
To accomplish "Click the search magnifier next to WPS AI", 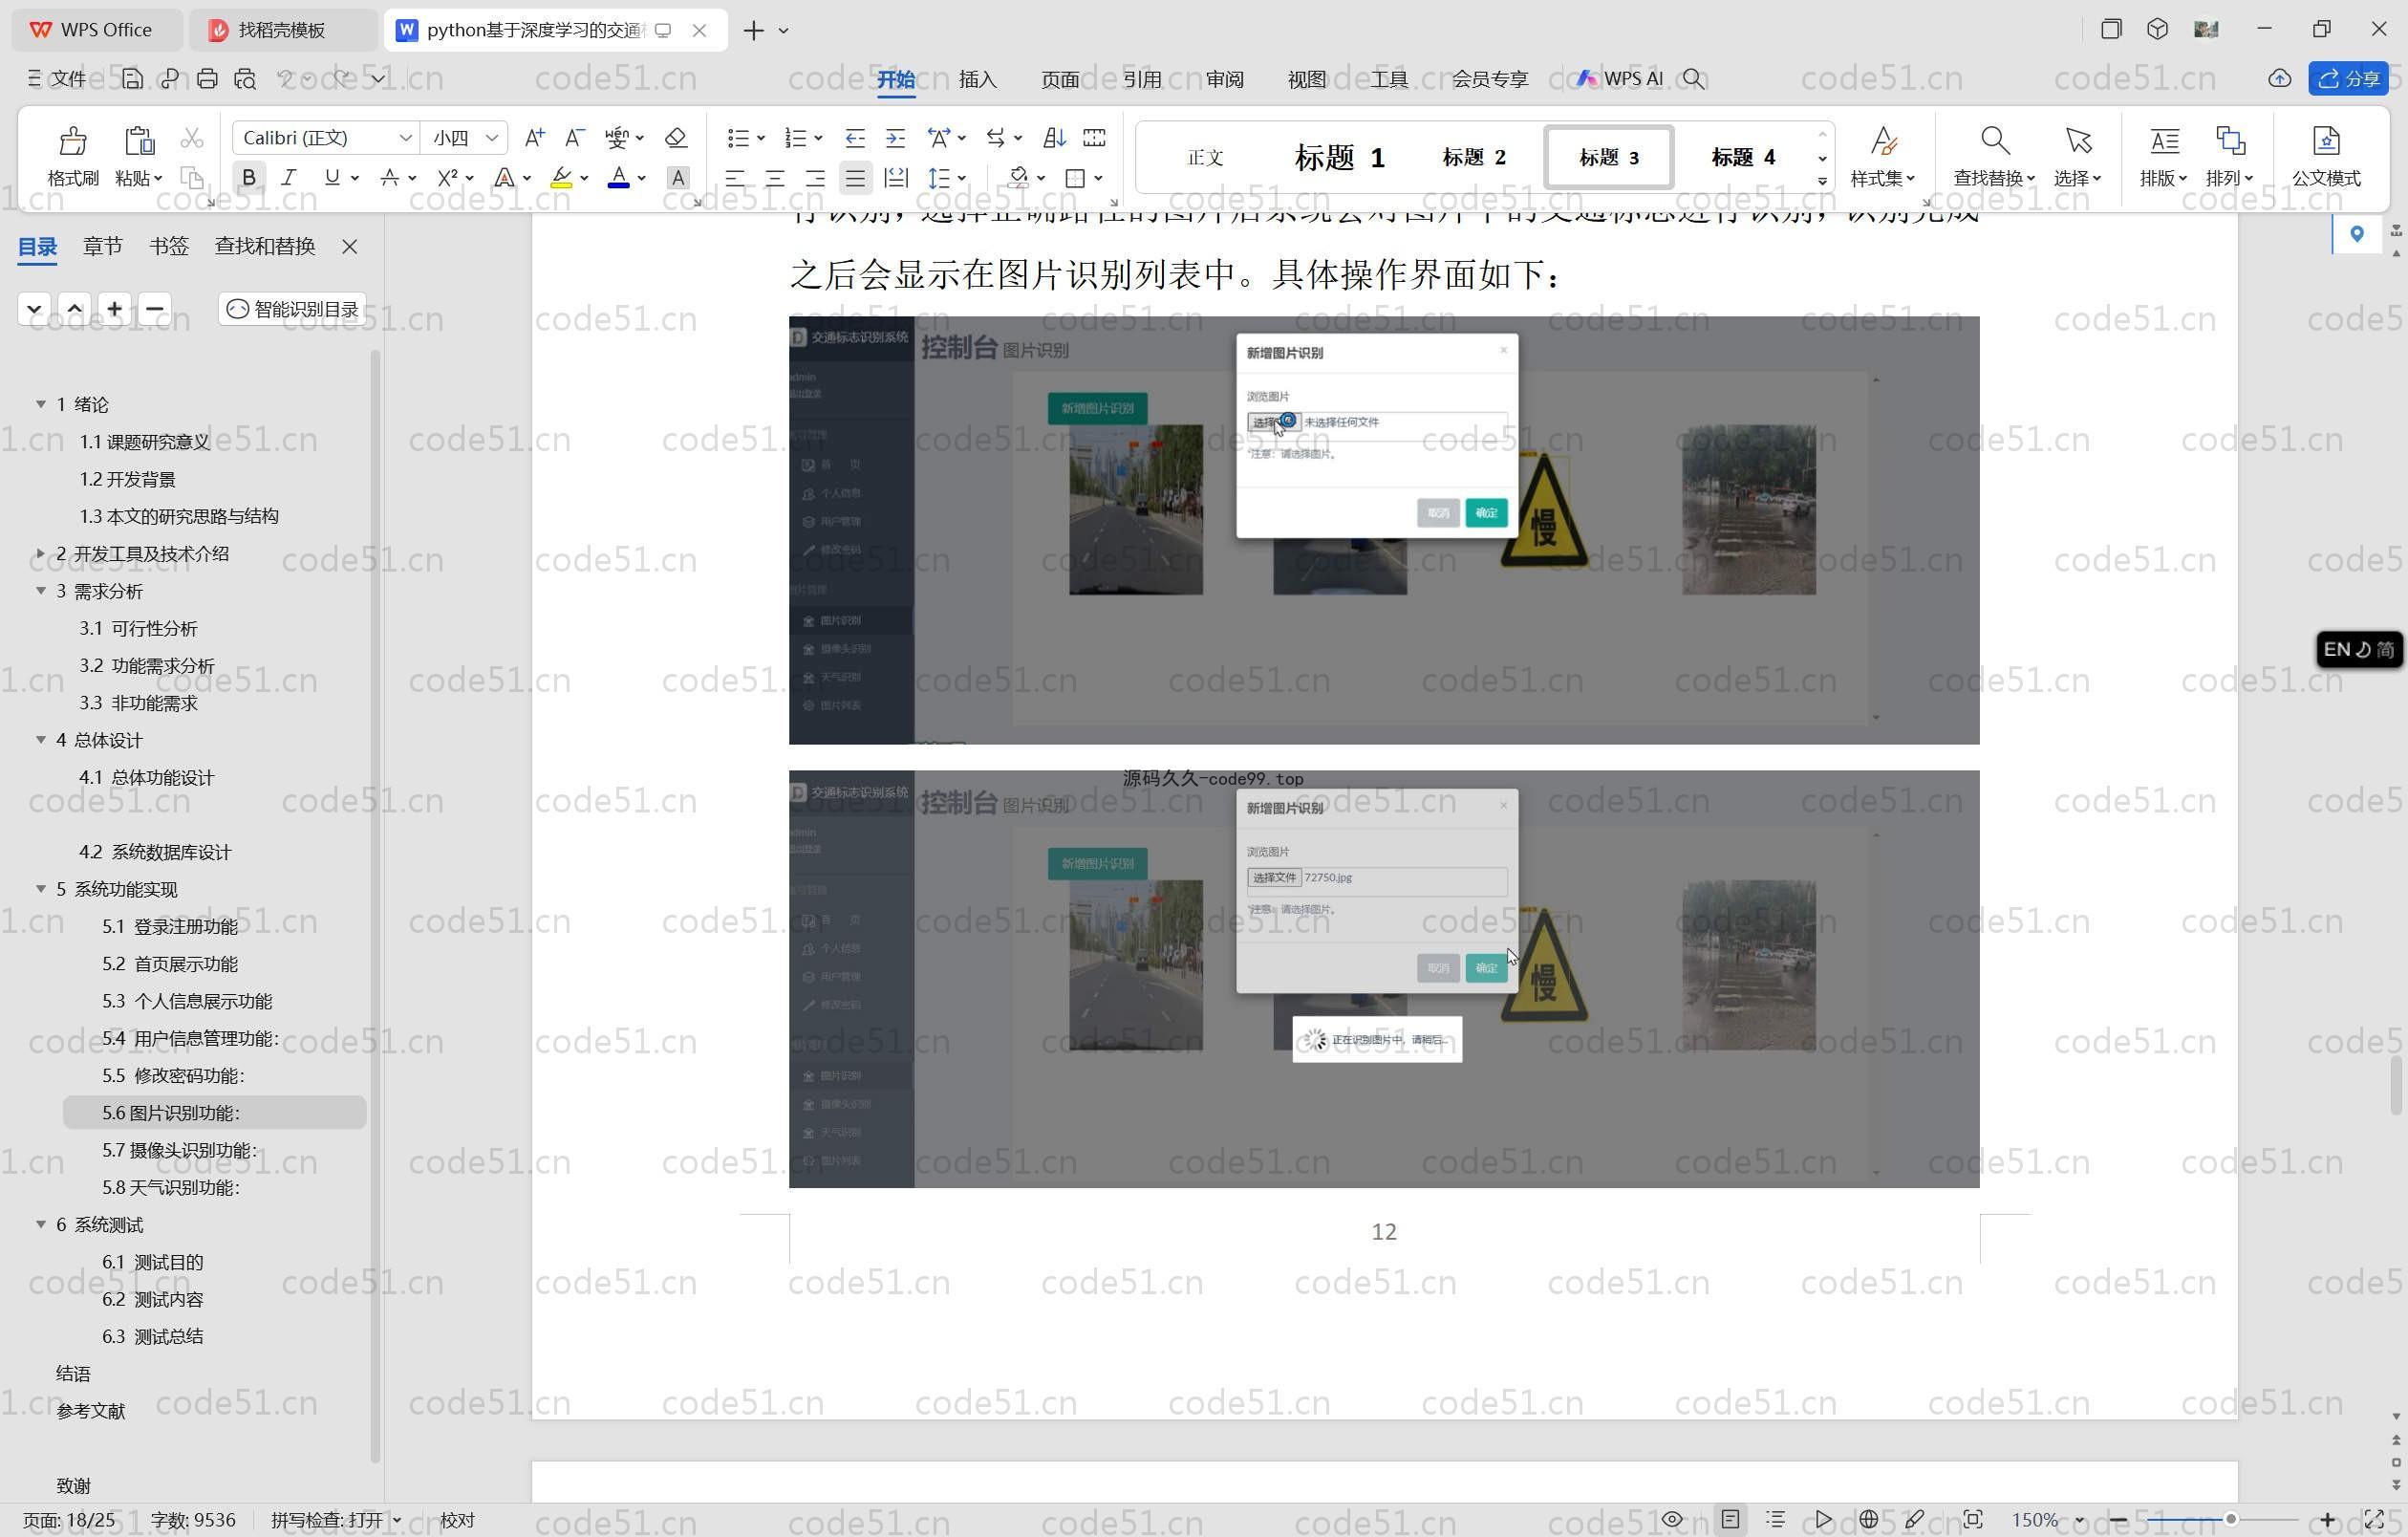I will point(1692,78).
